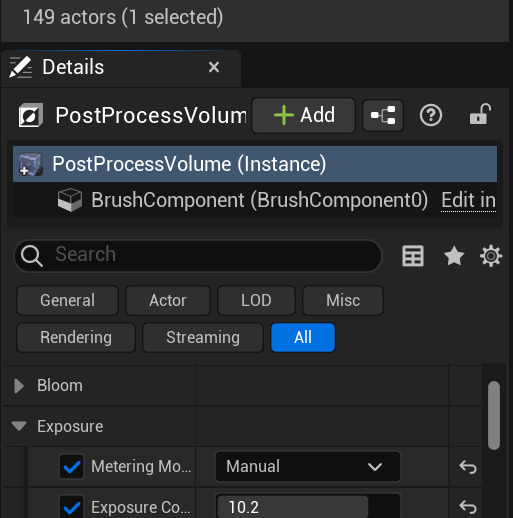Screen dimensions: 513x518
Task: Switch to the Streaming filter tab
Action: click(203, 337)
